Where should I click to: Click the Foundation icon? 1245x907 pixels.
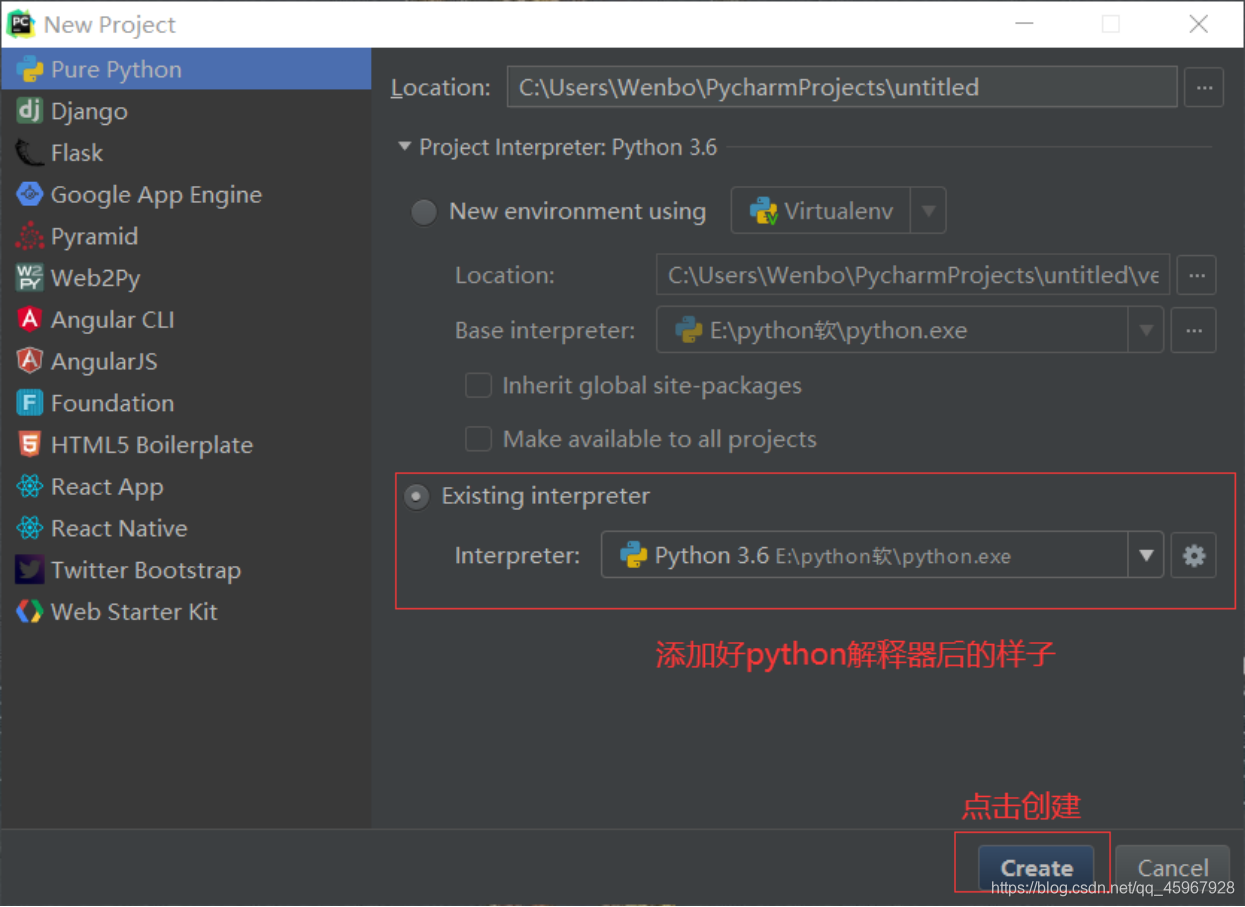pyautogui.click(x=30, y=403)
